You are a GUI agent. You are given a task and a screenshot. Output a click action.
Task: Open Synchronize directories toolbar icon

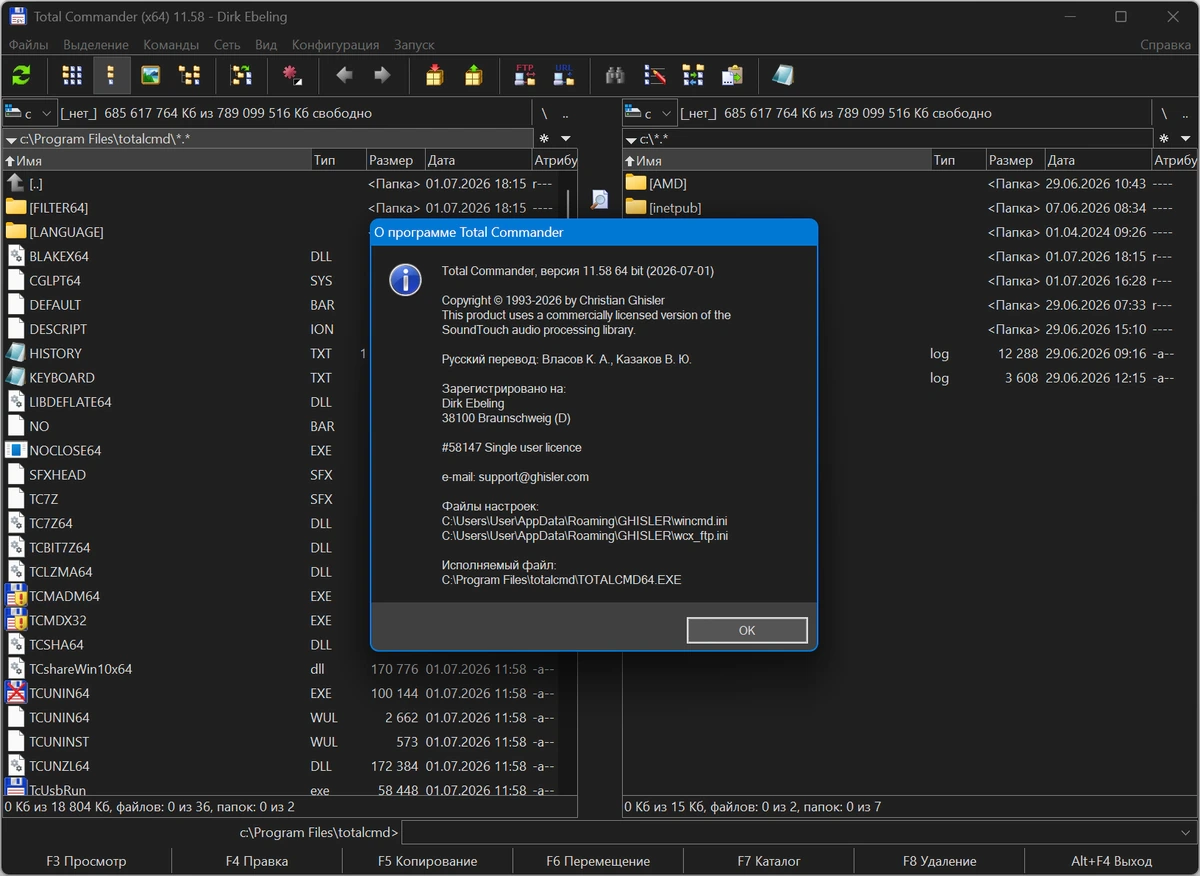pos(693,75)
